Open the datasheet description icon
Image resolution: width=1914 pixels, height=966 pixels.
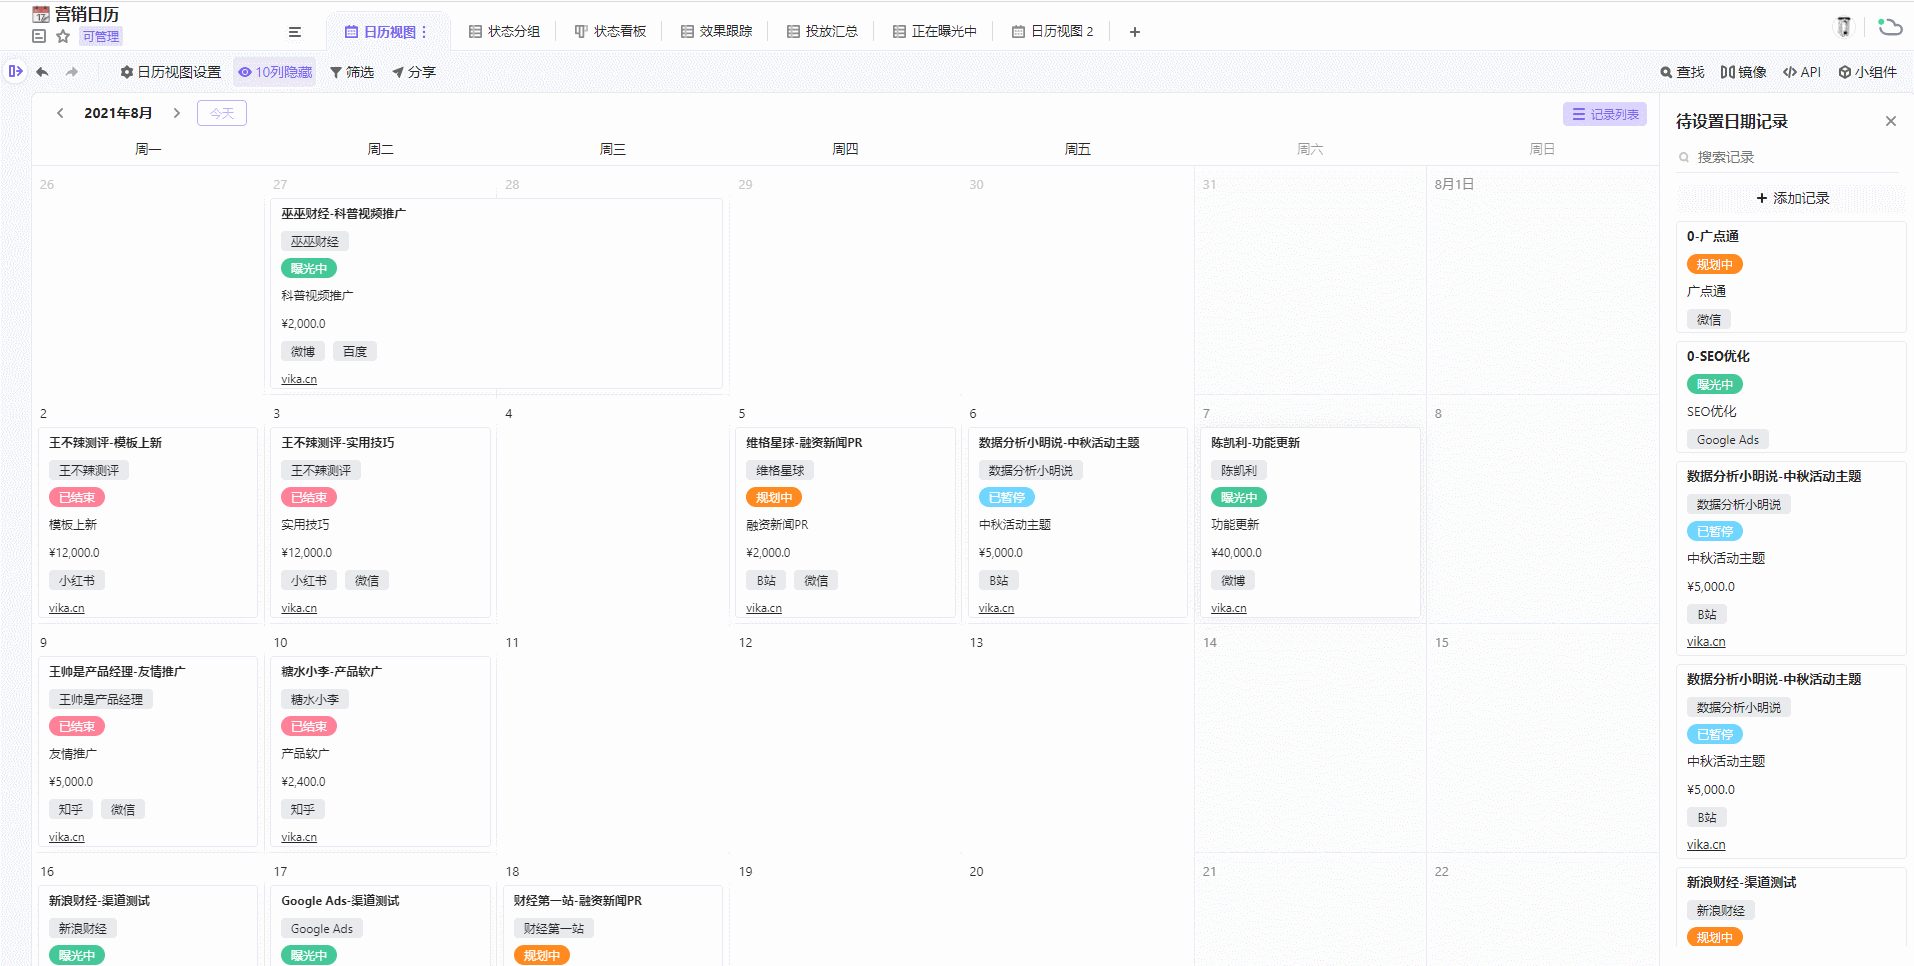pos(39,36)
